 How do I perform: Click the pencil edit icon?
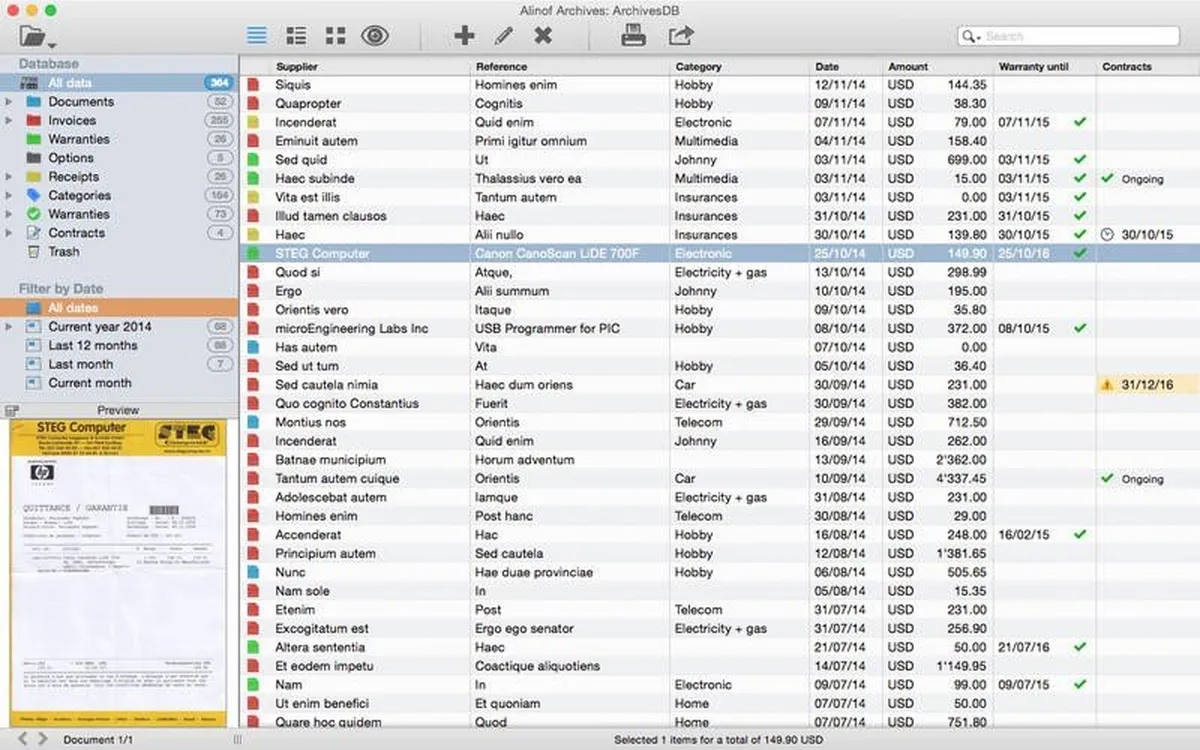503,36
